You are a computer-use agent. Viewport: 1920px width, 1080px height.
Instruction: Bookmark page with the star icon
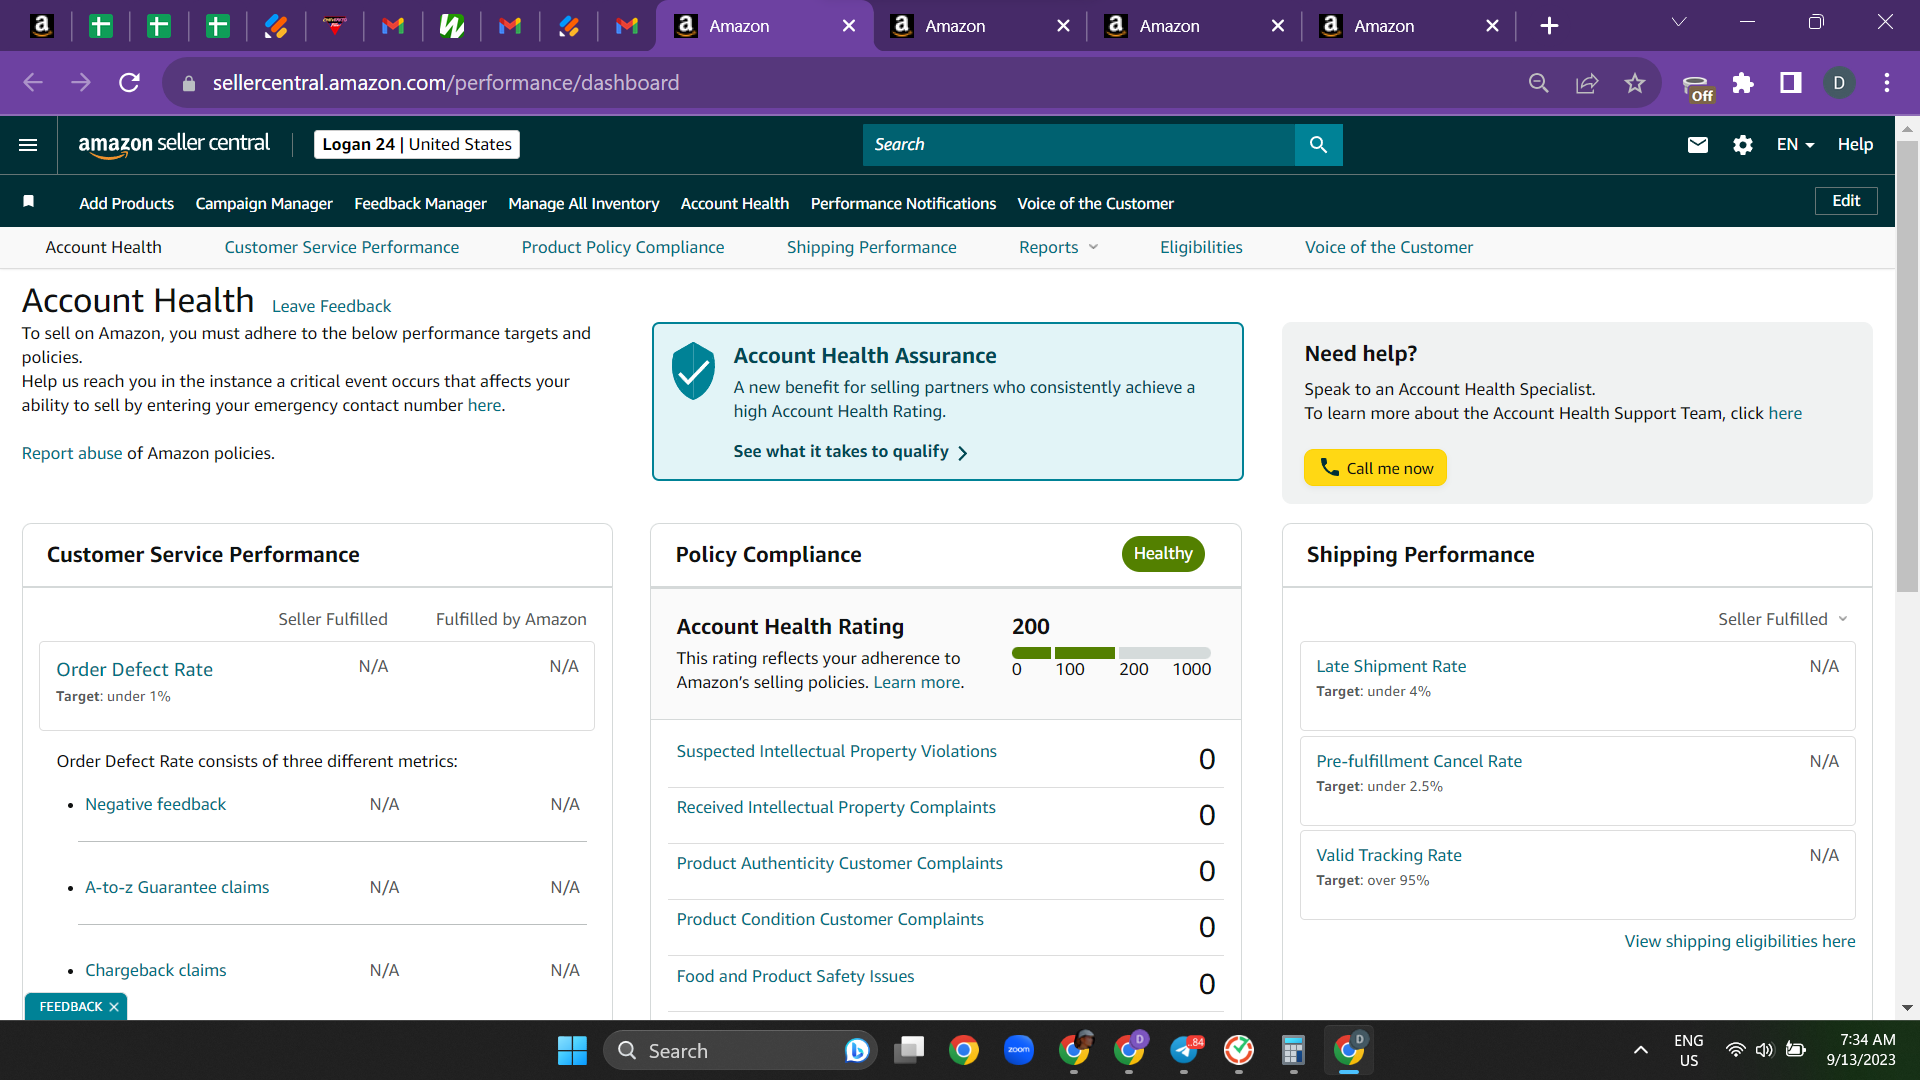(1635, 83)
